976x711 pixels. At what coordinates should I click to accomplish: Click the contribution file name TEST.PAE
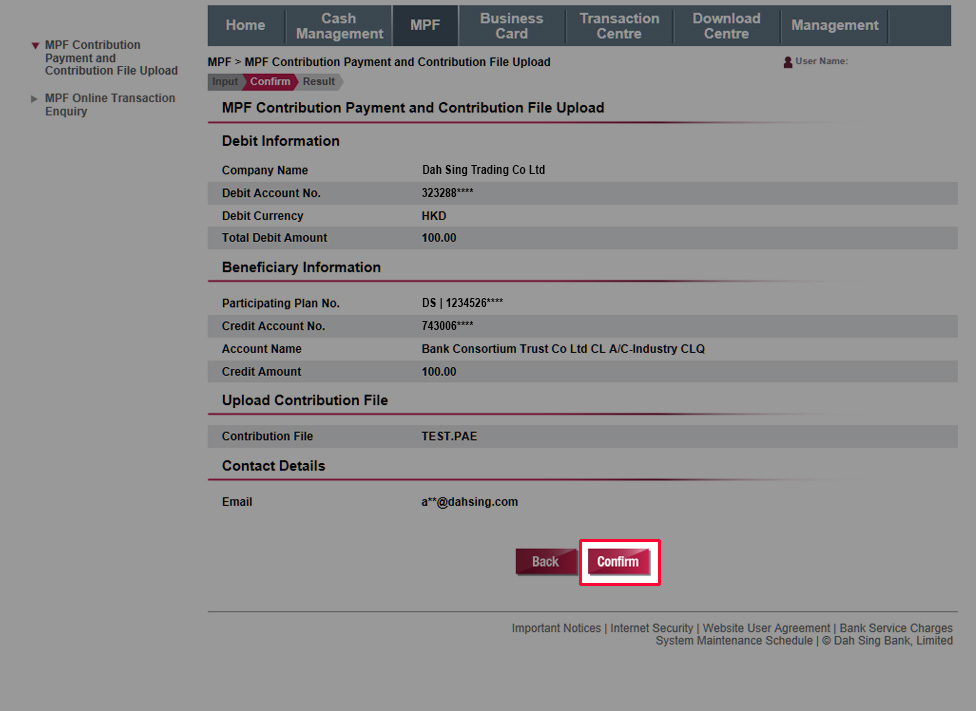point(449,436)
